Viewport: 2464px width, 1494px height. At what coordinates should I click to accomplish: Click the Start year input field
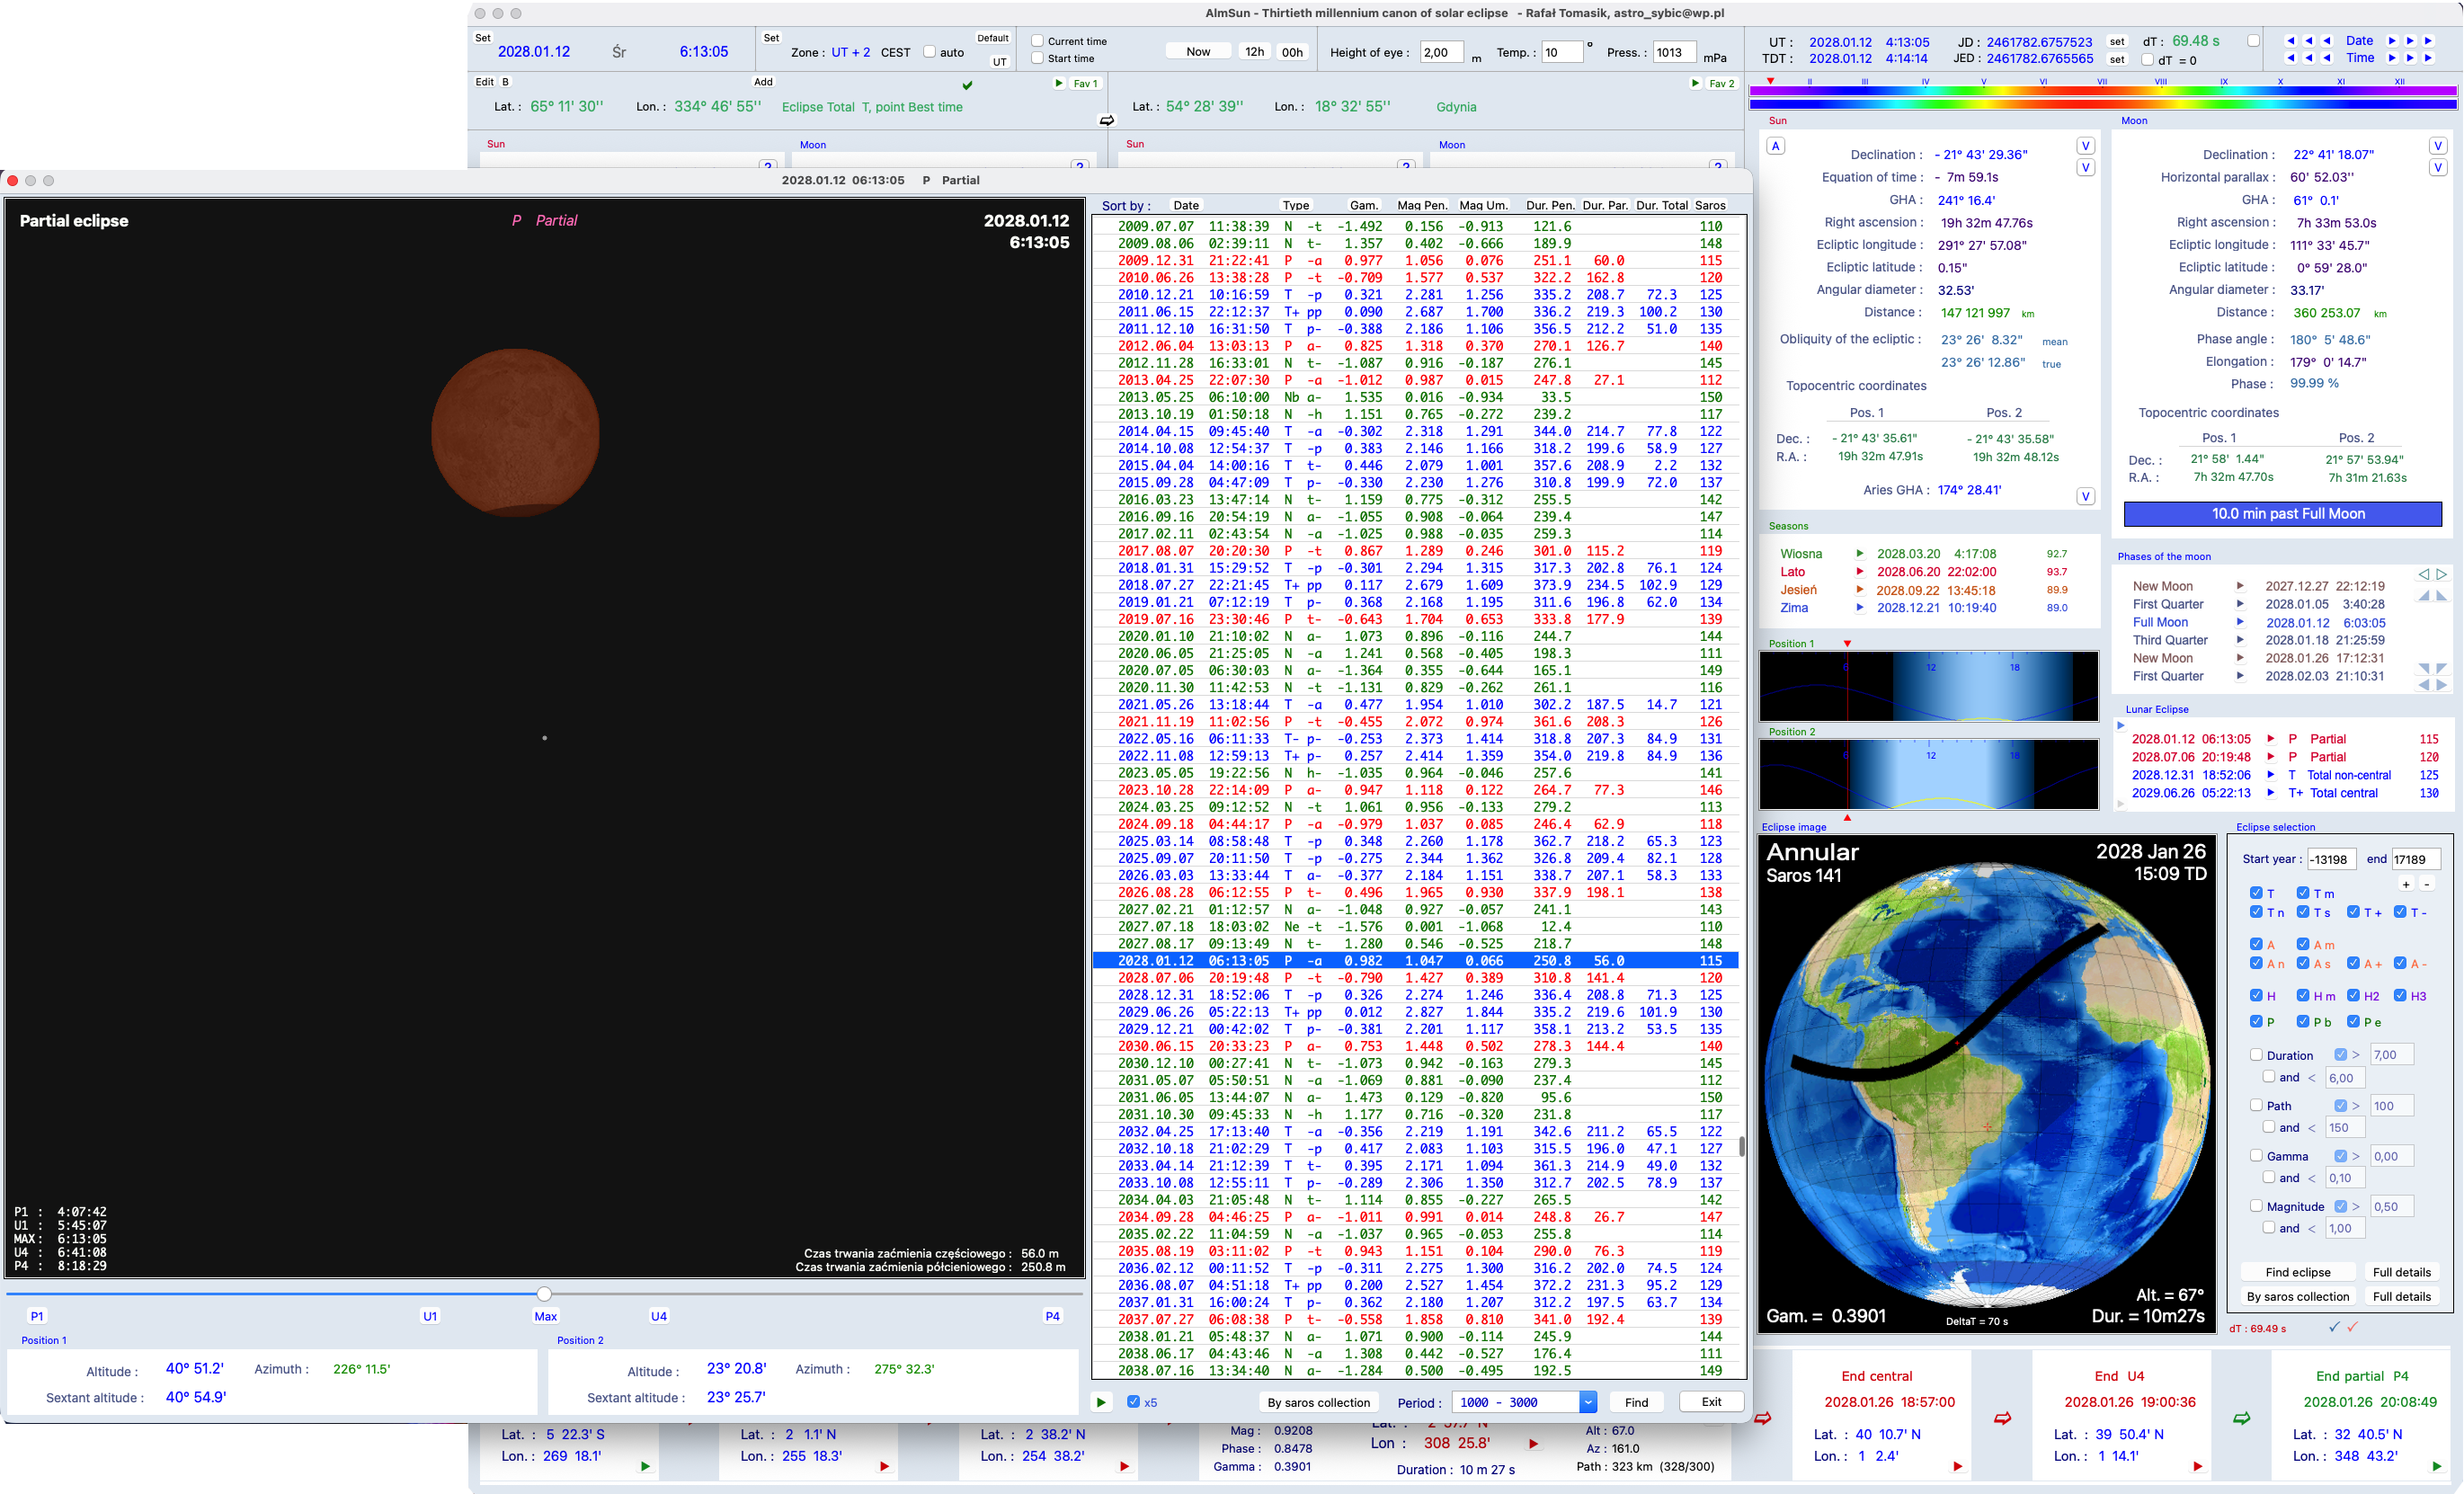(x=2331, y=859)
